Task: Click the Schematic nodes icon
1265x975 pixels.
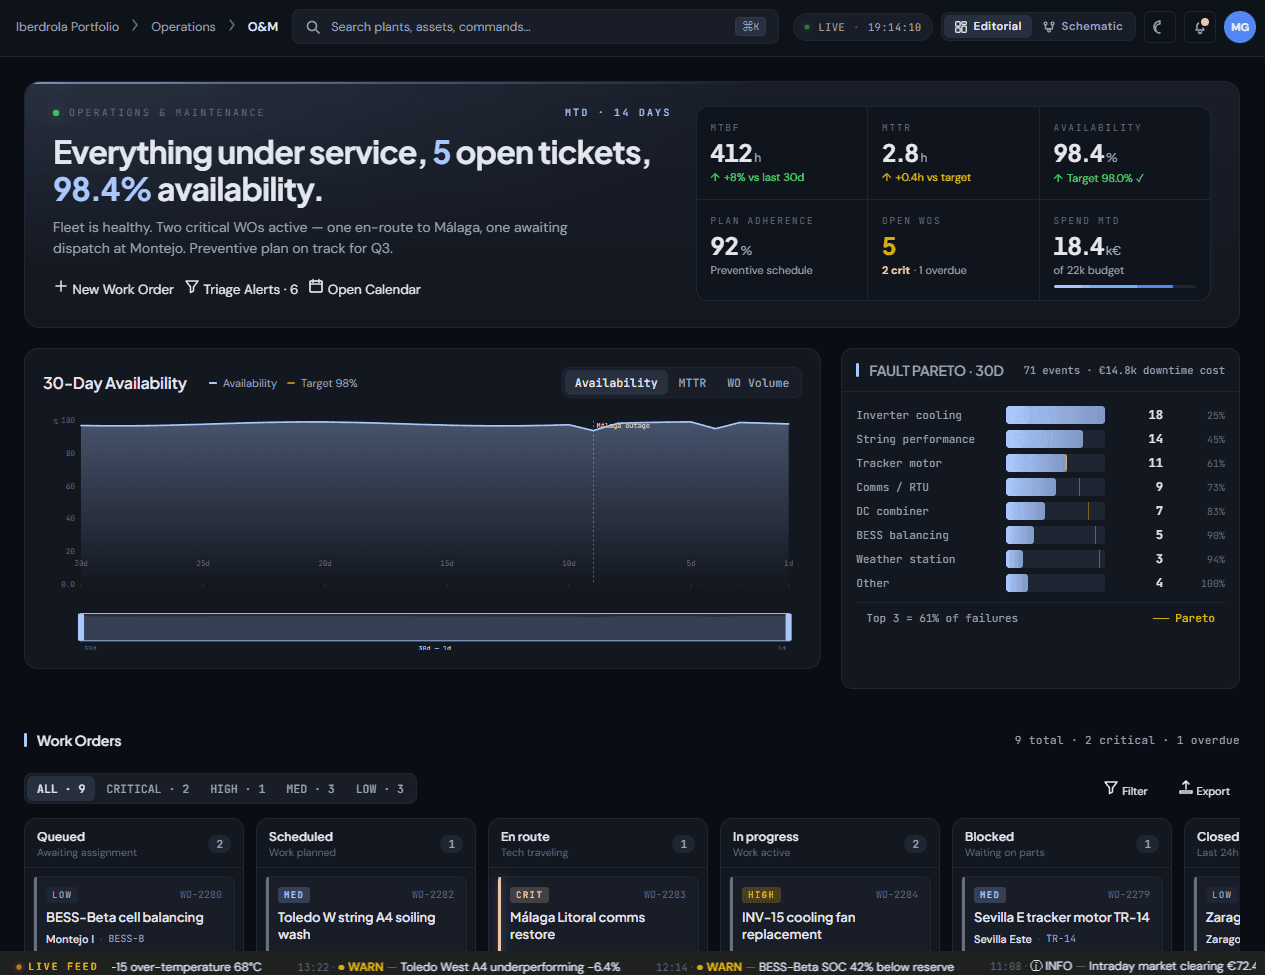Action: click(1049, 27)
